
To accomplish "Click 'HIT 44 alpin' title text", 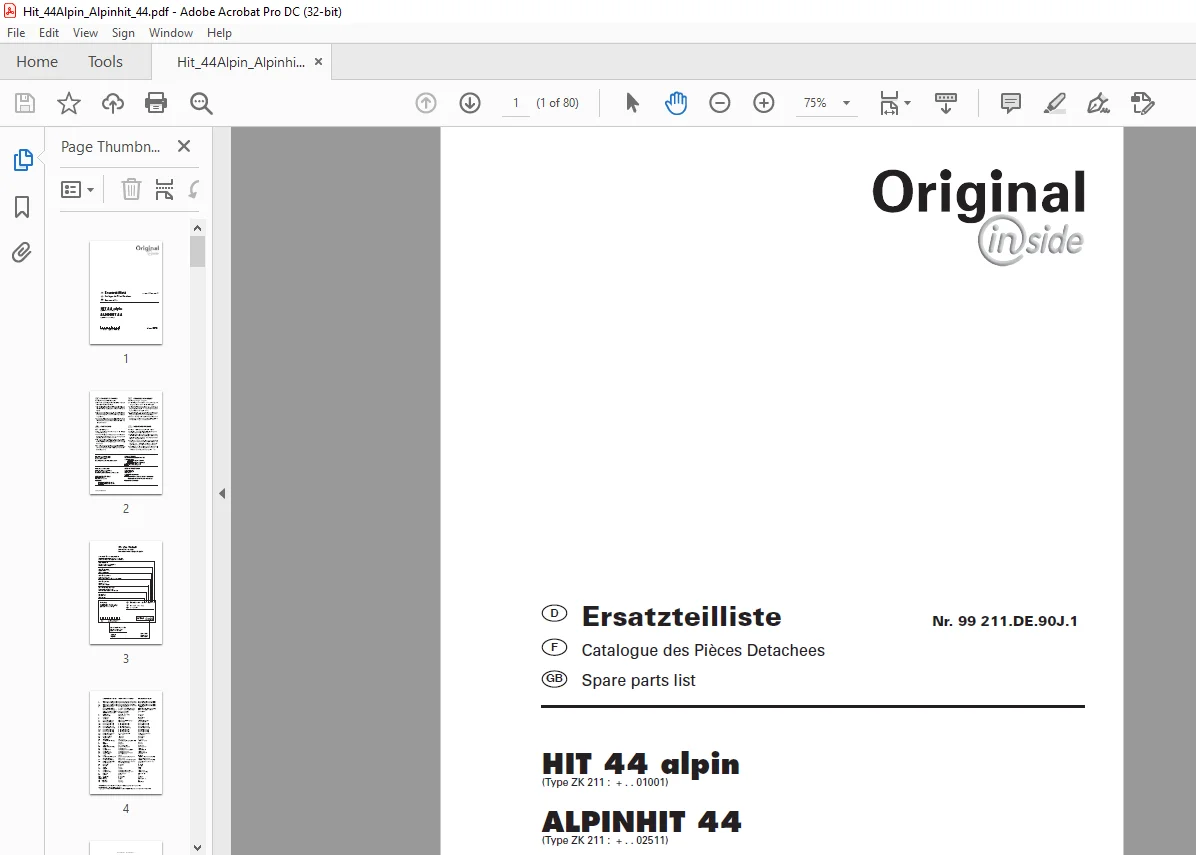I will pyautogui.click(x=641, y=763).
